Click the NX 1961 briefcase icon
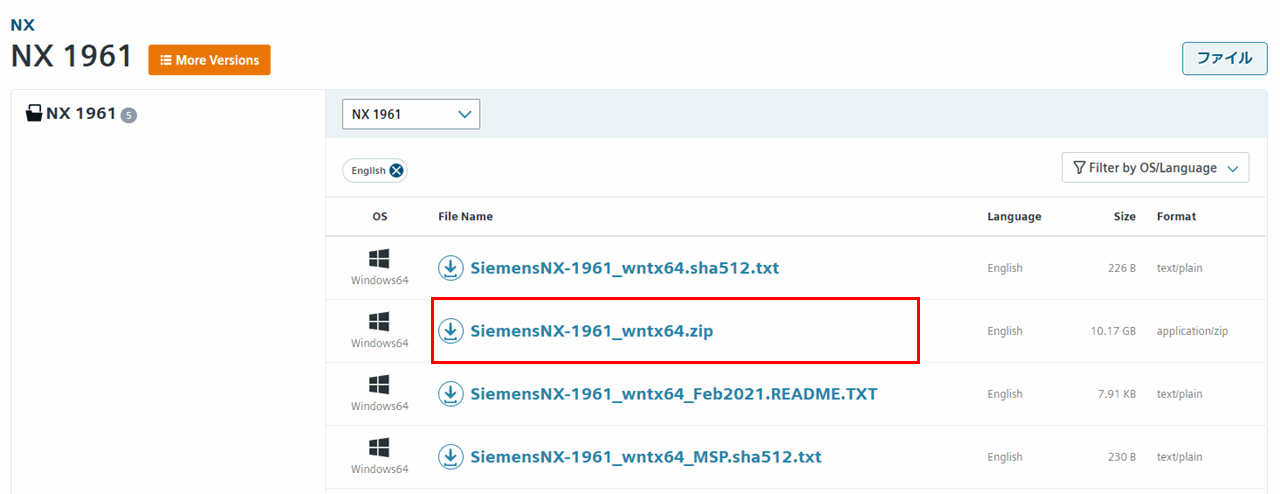1280x494 pixels. 34,113
